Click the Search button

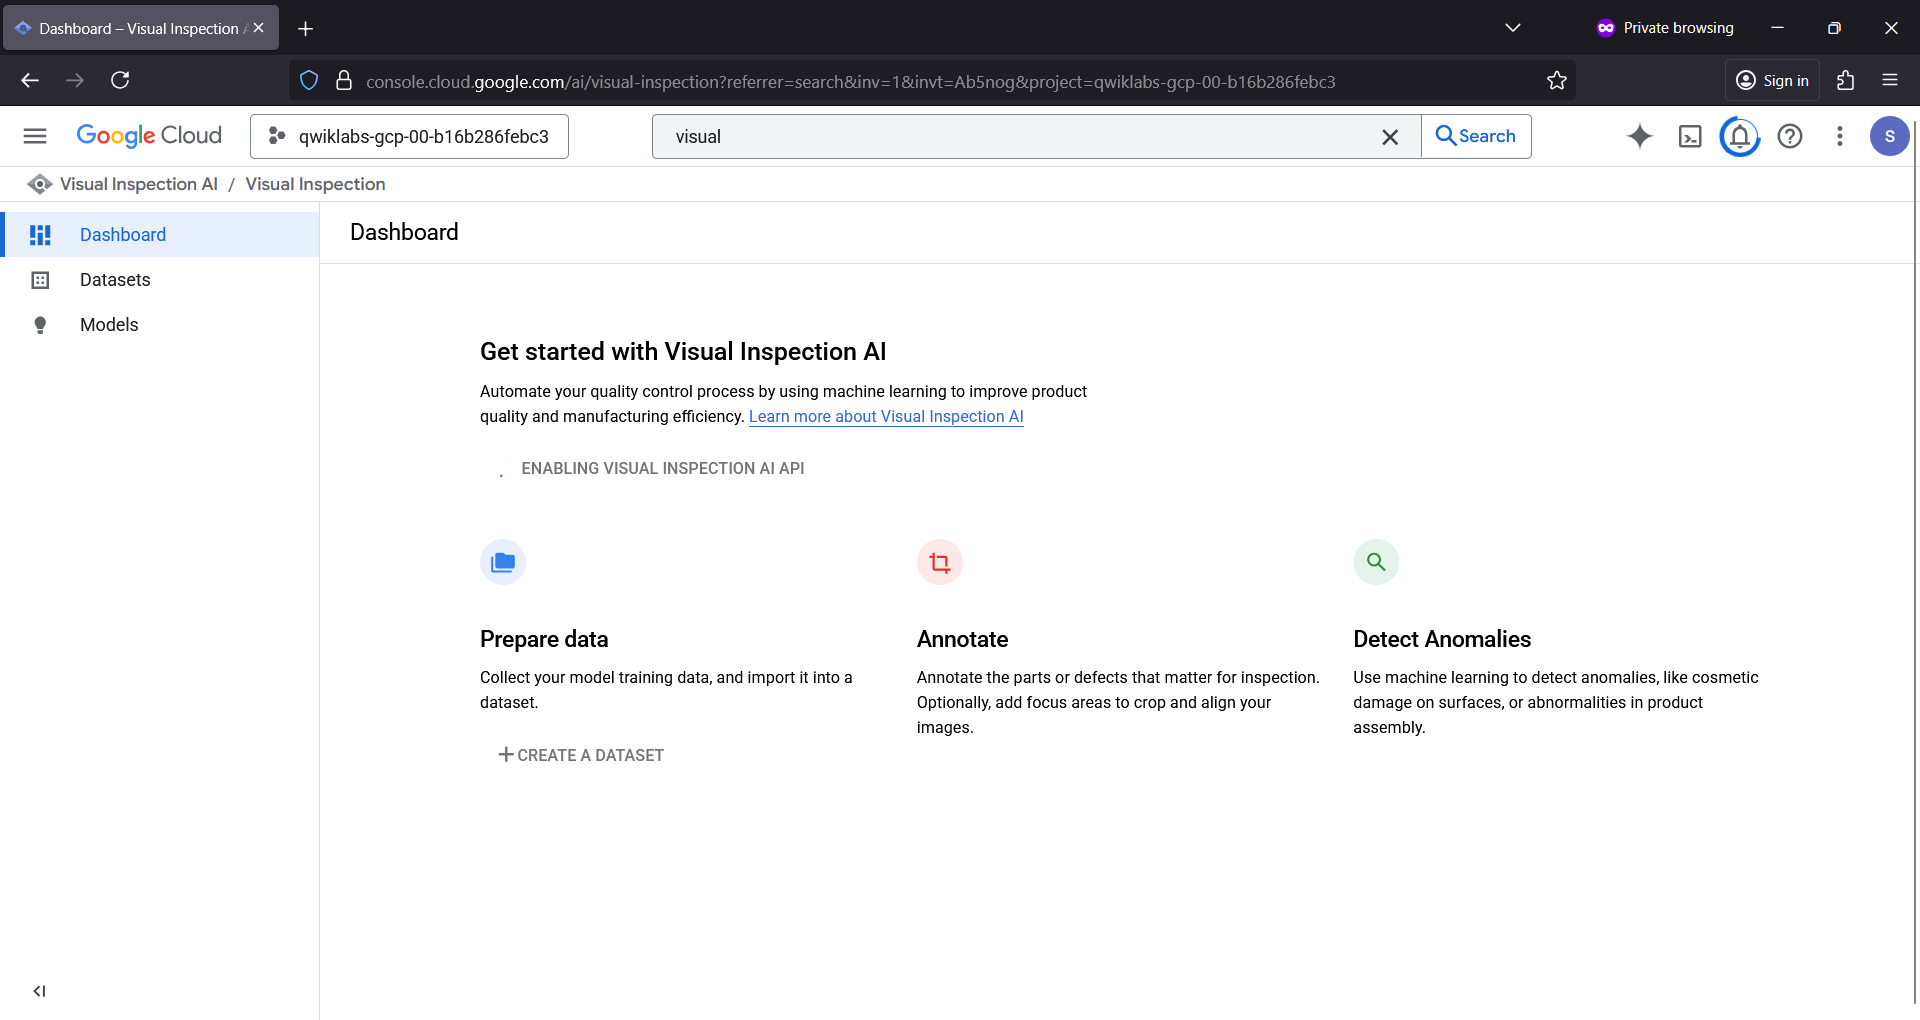(1476, 136)
